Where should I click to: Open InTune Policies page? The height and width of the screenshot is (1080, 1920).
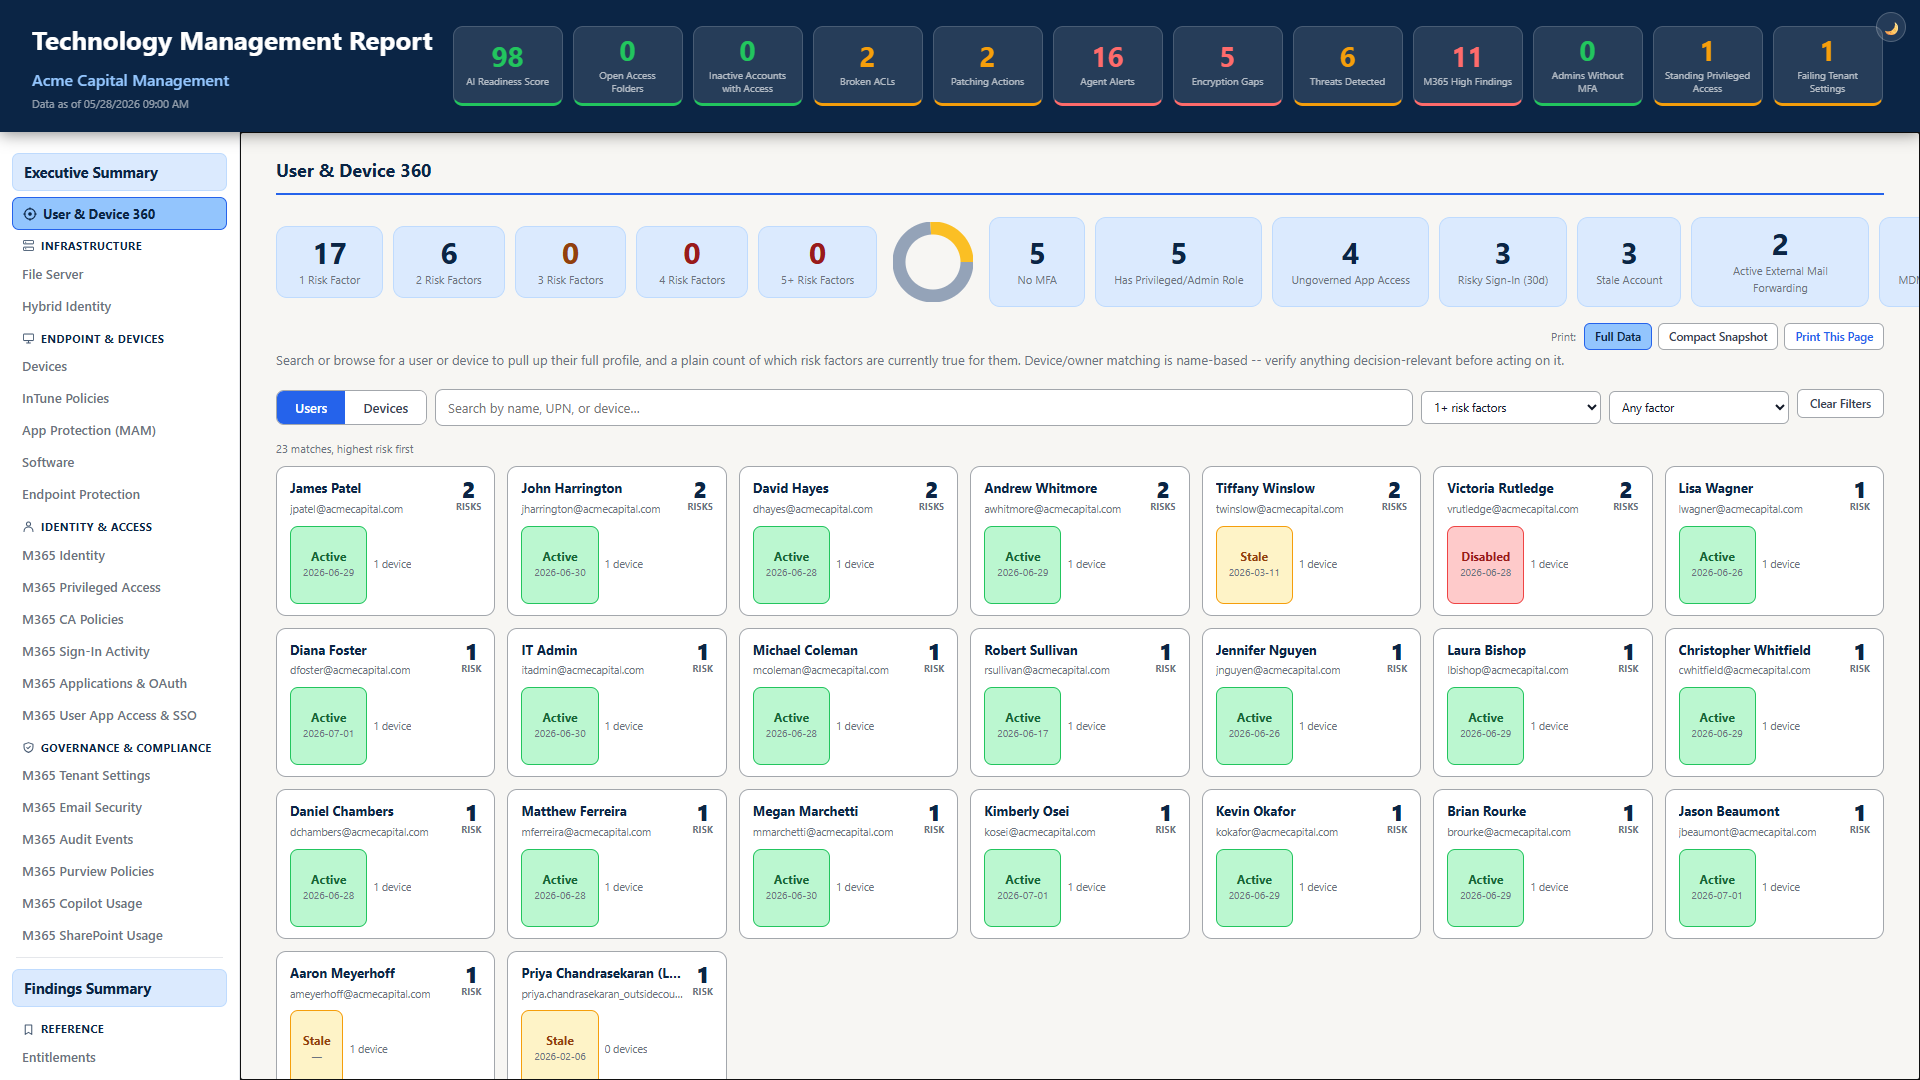pyautogui.click(x=66, y=399)
